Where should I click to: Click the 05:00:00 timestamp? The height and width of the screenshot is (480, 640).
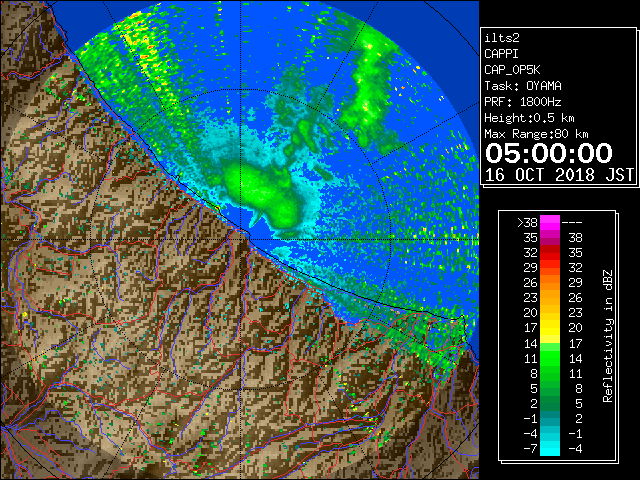[549, 153]
